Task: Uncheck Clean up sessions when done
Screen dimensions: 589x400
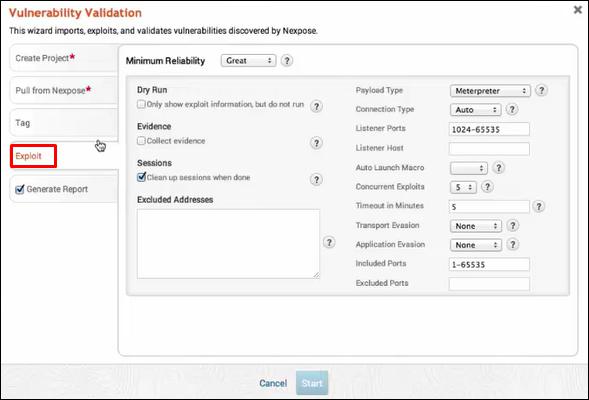Action: 141,177
